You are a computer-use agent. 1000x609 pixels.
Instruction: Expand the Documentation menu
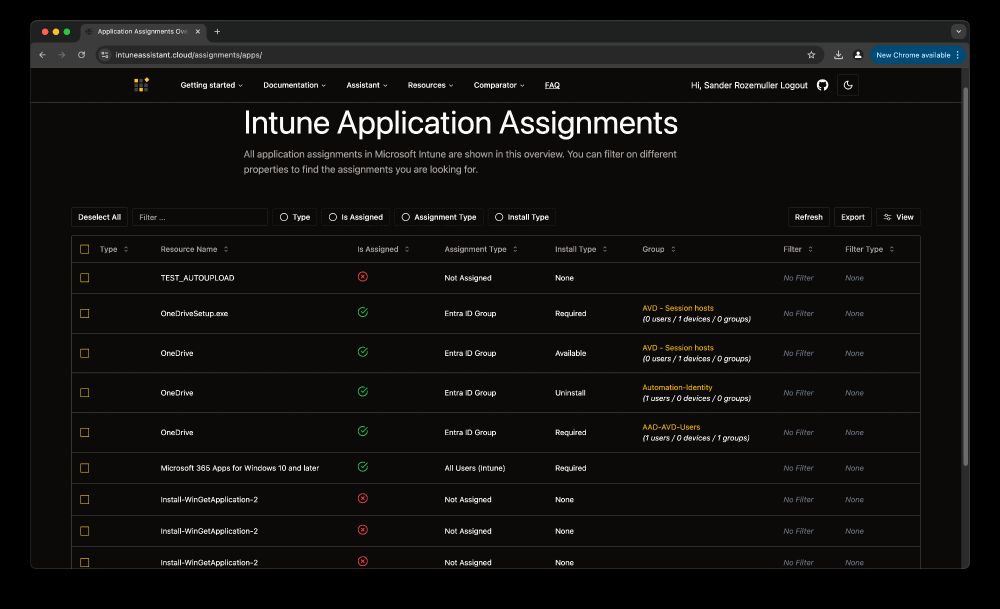tap(294, 85)
